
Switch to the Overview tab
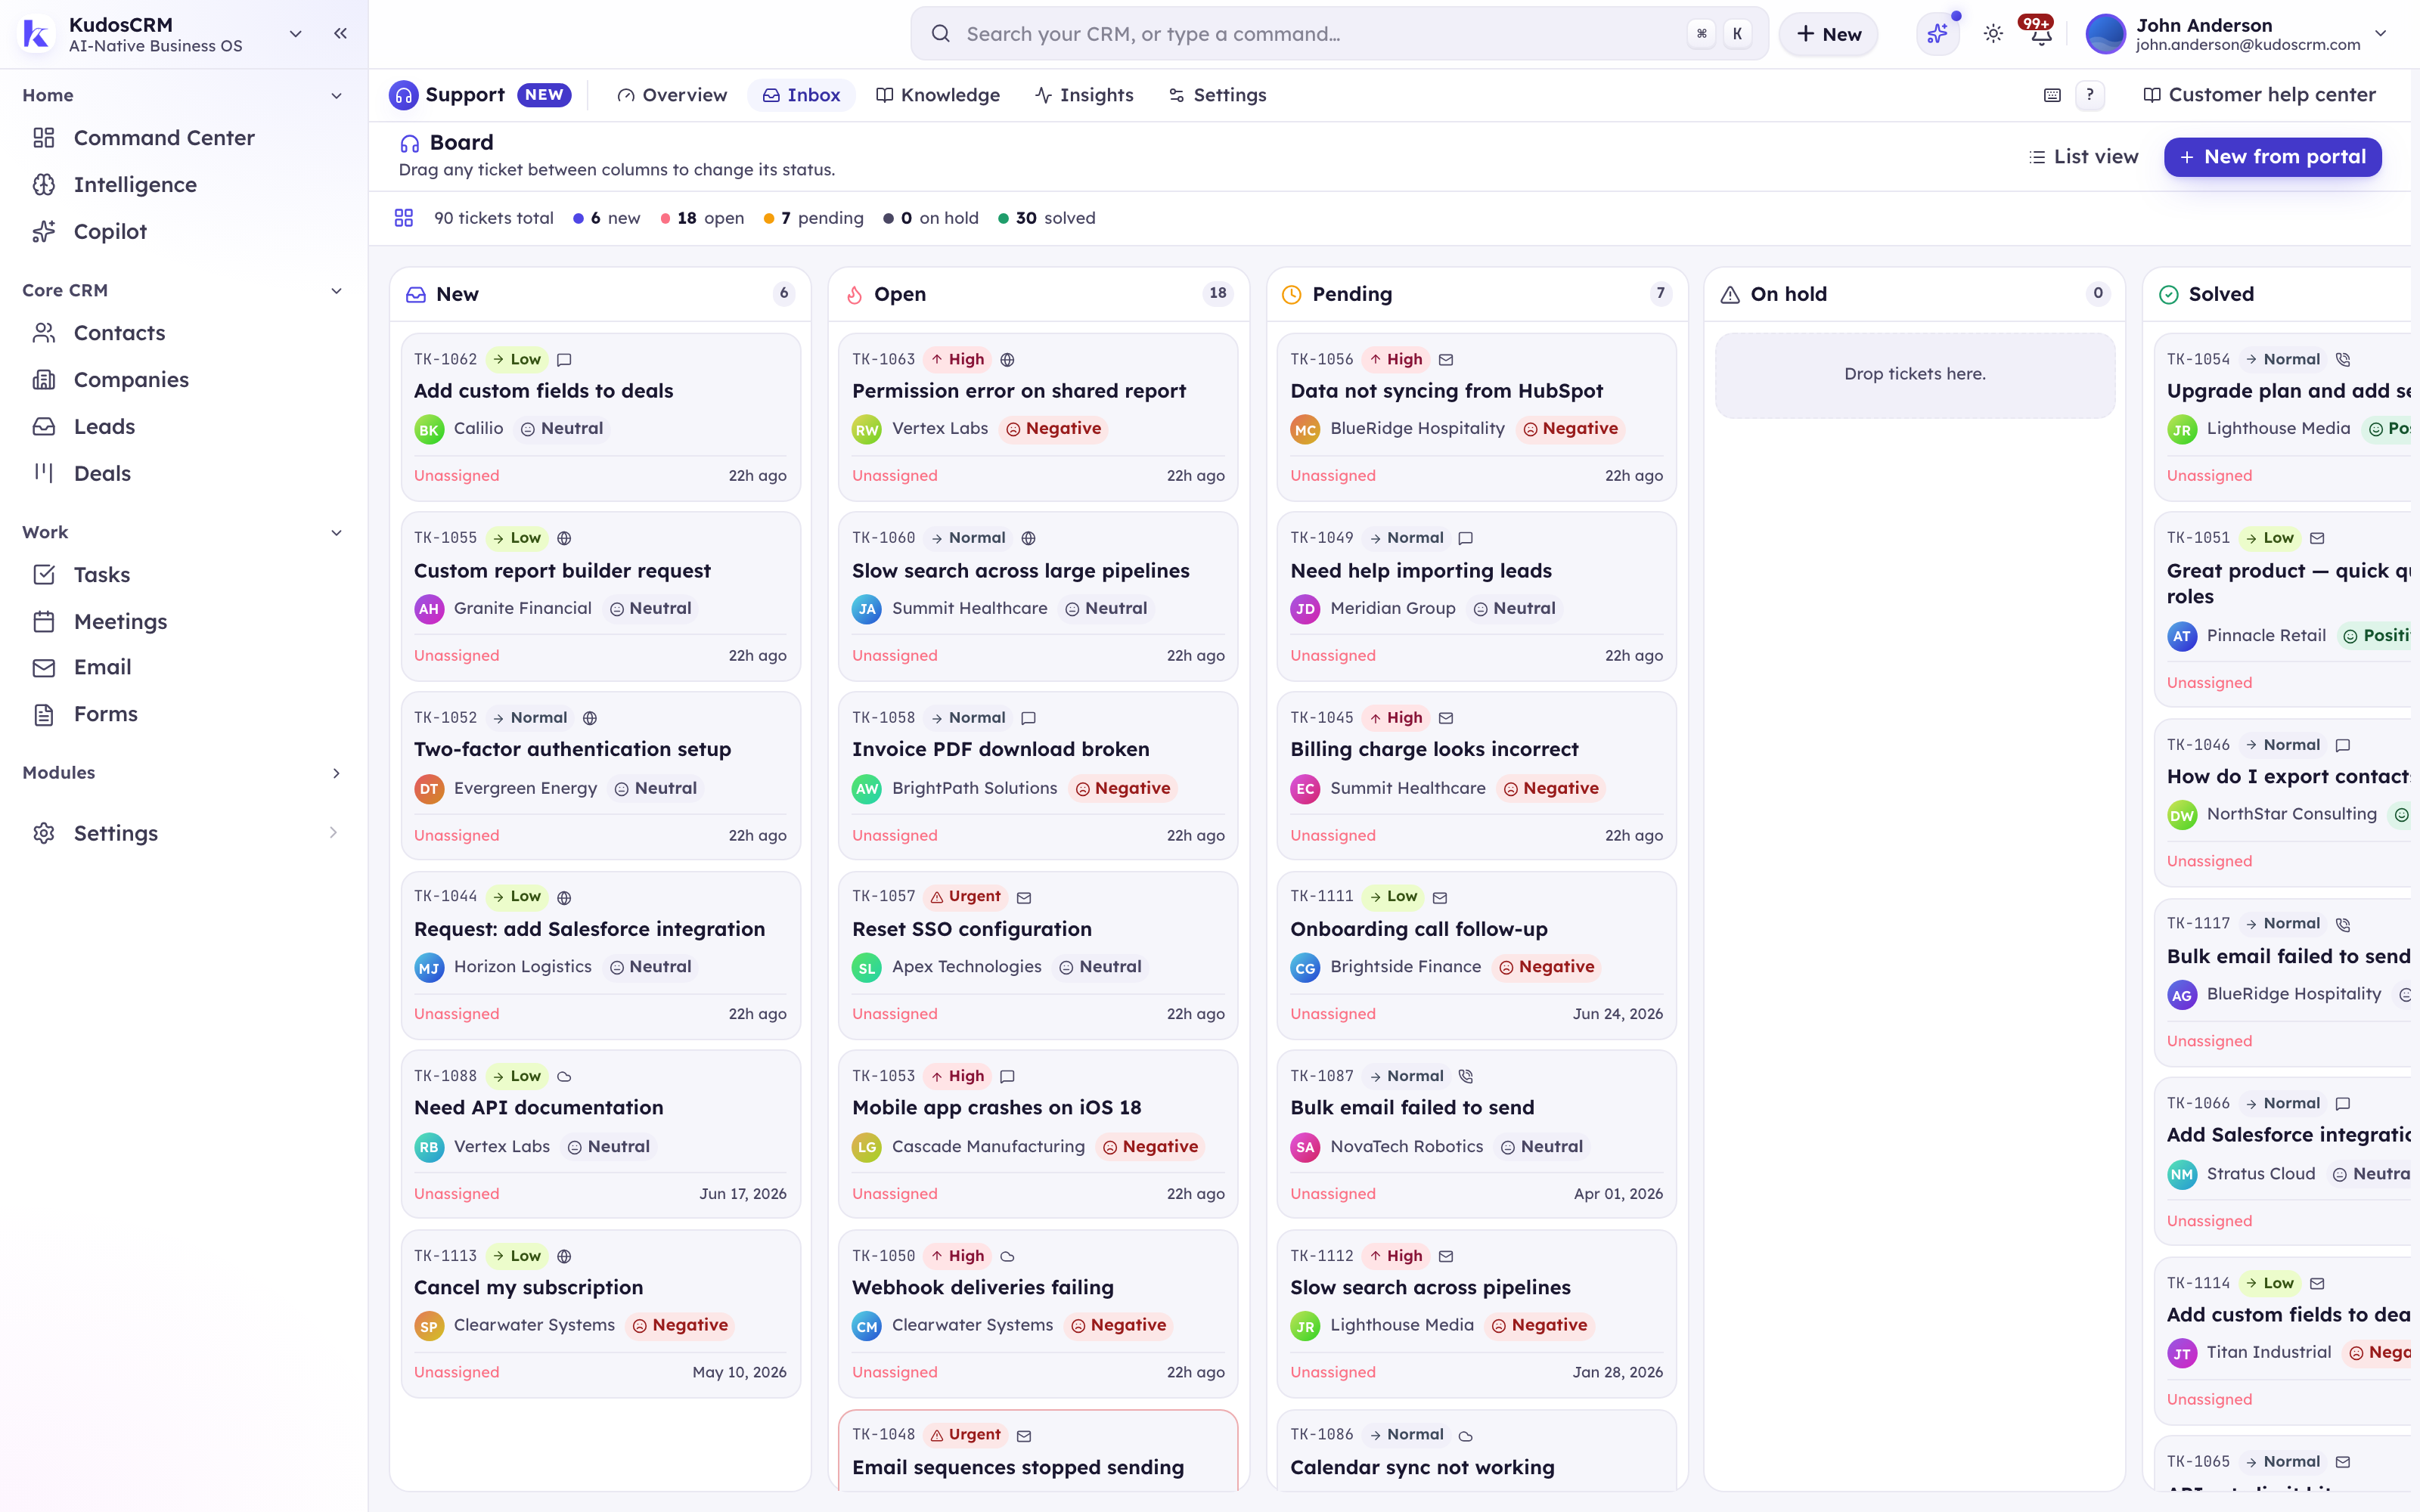[x=672, y=95]
